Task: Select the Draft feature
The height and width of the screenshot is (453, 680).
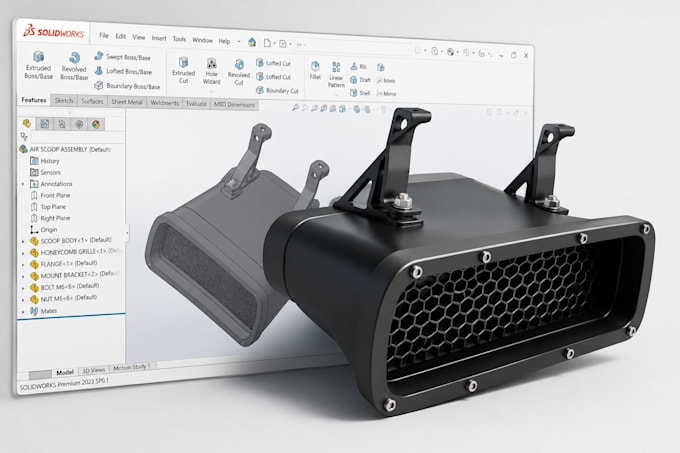Action: [x=360, y=80]
